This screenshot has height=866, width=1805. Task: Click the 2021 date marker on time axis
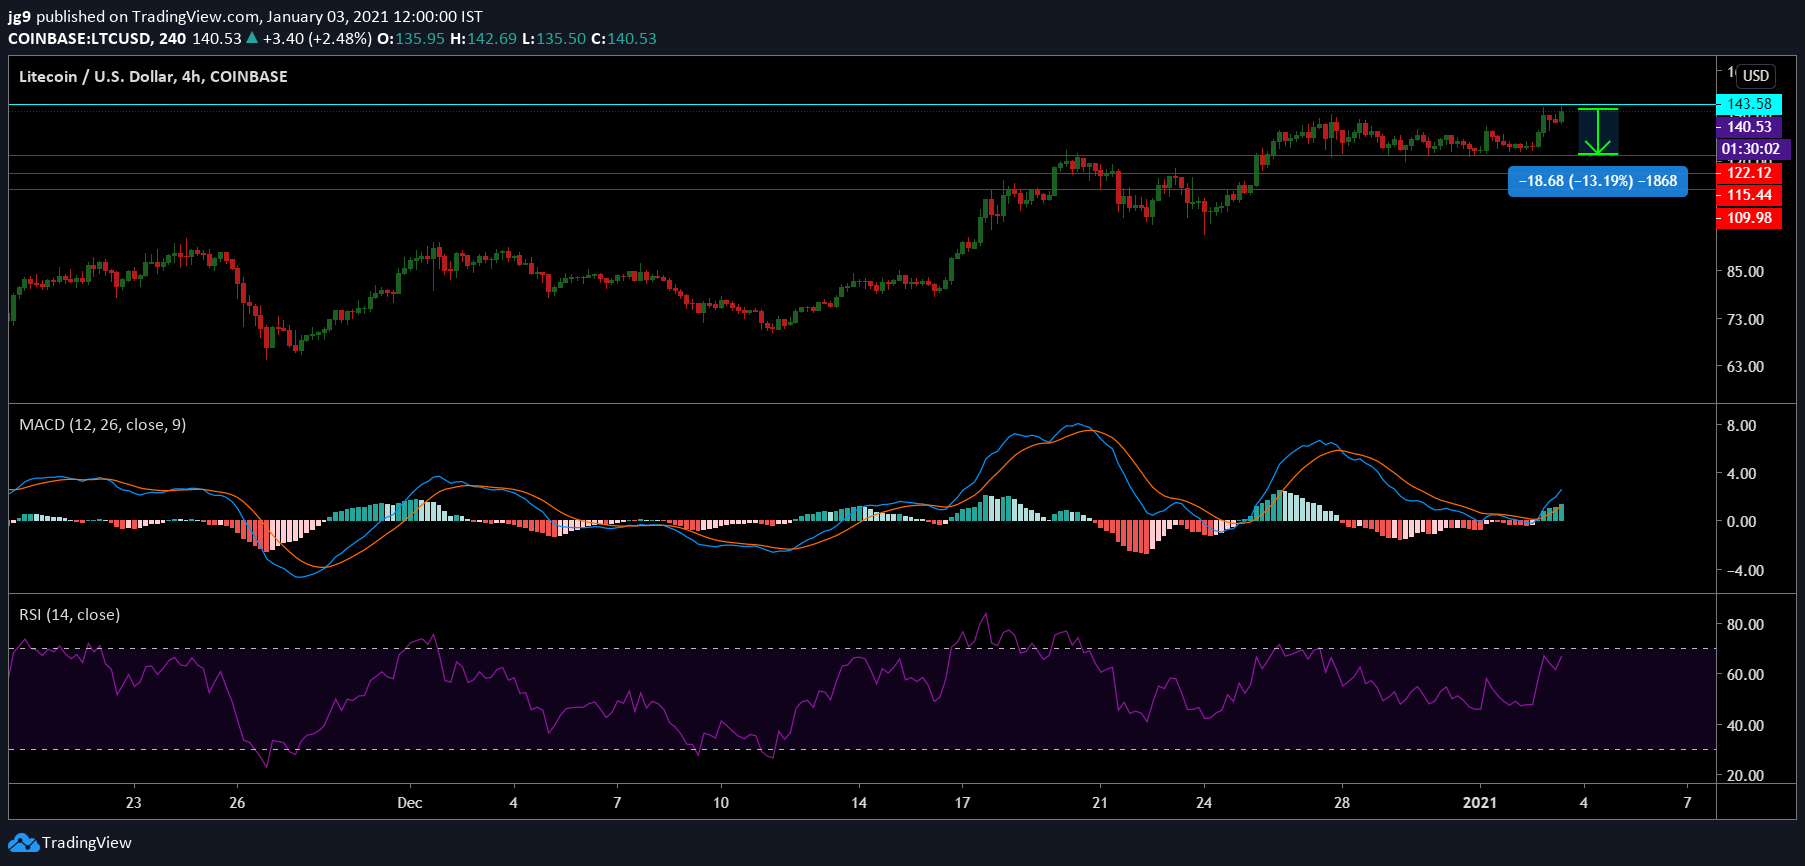tap(1480, 803)
